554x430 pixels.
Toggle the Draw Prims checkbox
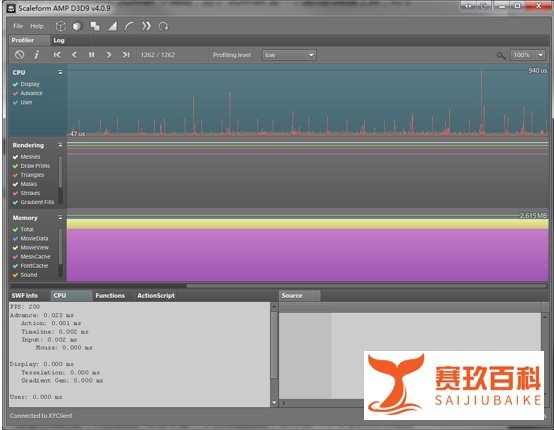pos(15,166)
